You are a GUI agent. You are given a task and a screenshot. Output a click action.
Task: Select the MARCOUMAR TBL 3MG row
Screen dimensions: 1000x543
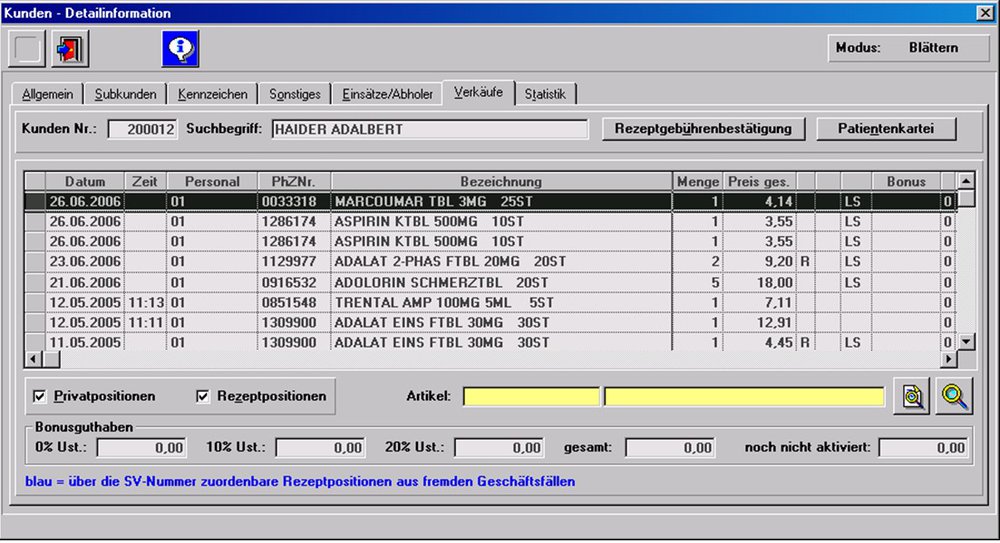coord(500,200)
